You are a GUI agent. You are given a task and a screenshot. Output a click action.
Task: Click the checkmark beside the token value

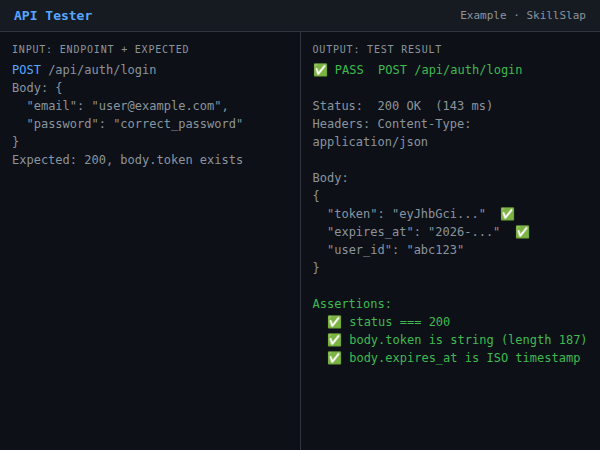click(507, 214)
